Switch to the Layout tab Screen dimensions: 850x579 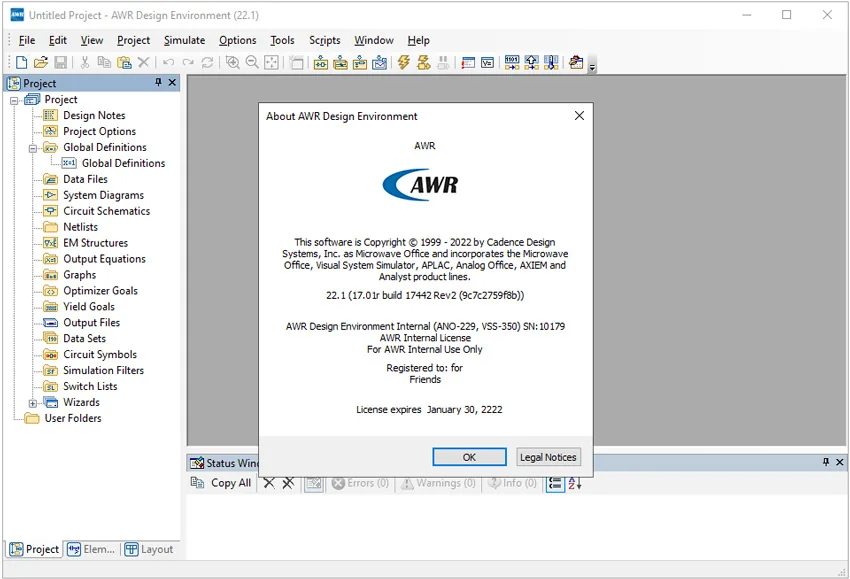149,549
